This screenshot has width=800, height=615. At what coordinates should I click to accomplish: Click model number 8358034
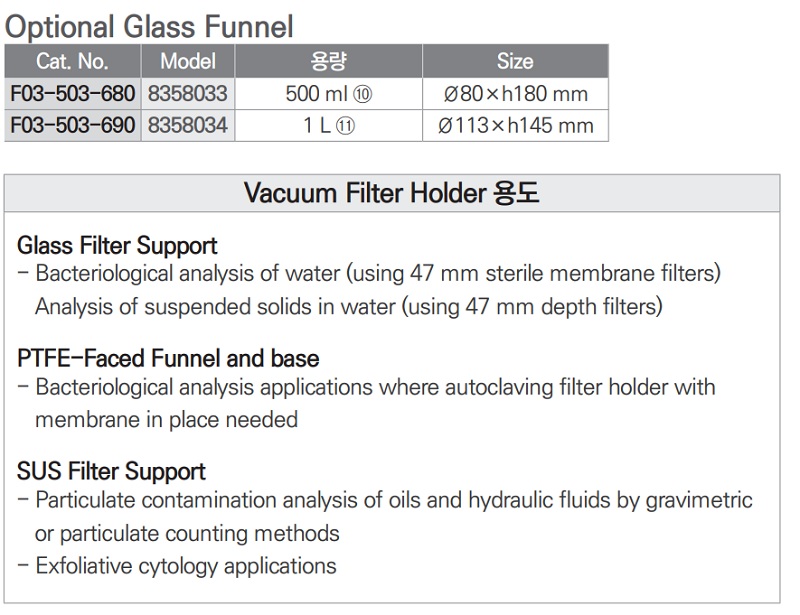[188, 125]
